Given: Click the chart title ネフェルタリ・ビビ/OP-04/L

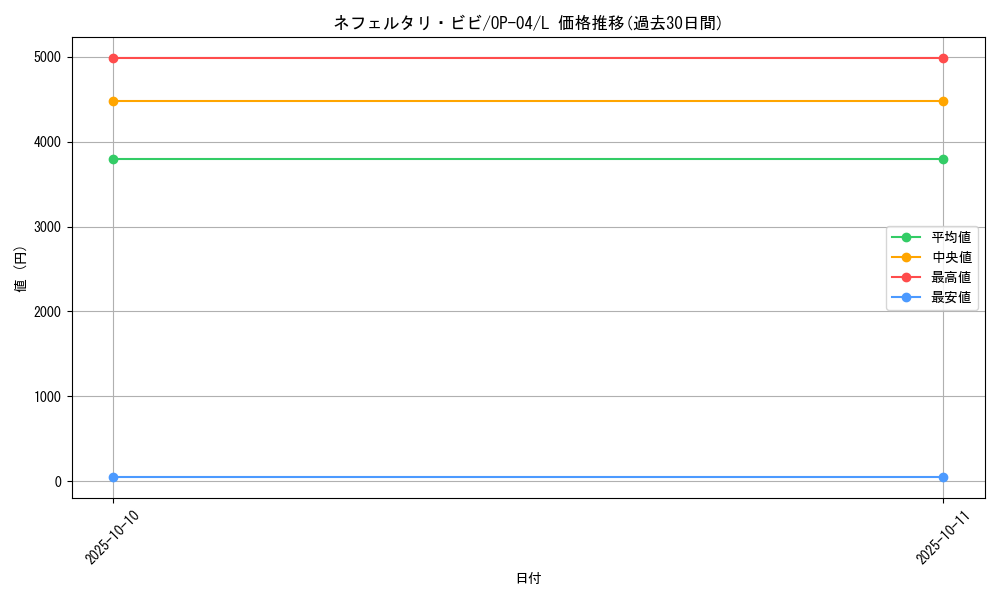Looking at the screenshot, I should [528, 23].
